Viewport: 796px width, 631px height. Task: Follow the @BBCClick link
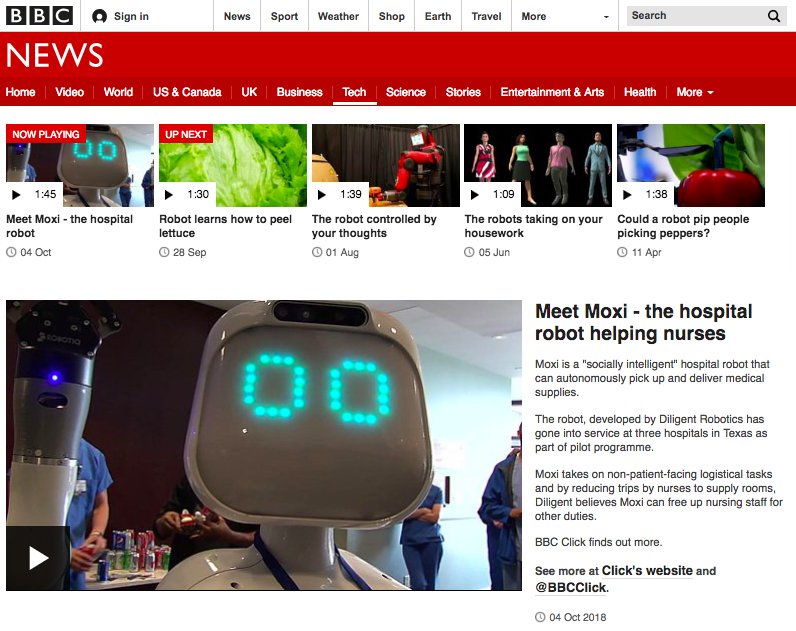571,587
